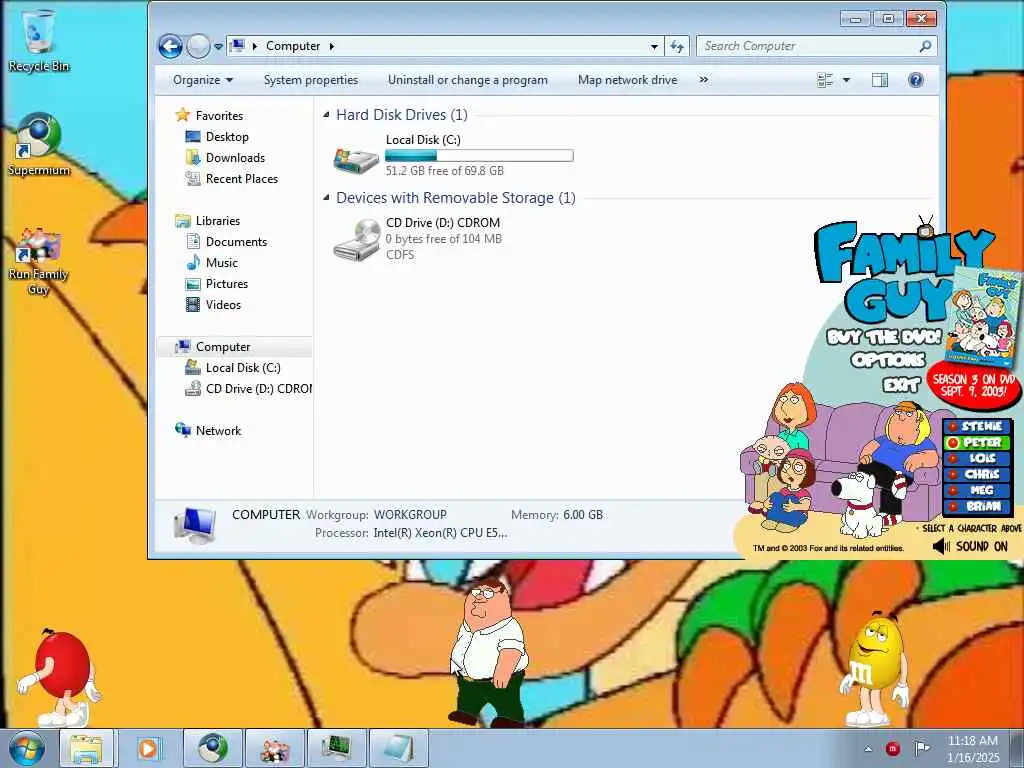Click the Computer address bar segment

tap(293, 46)
